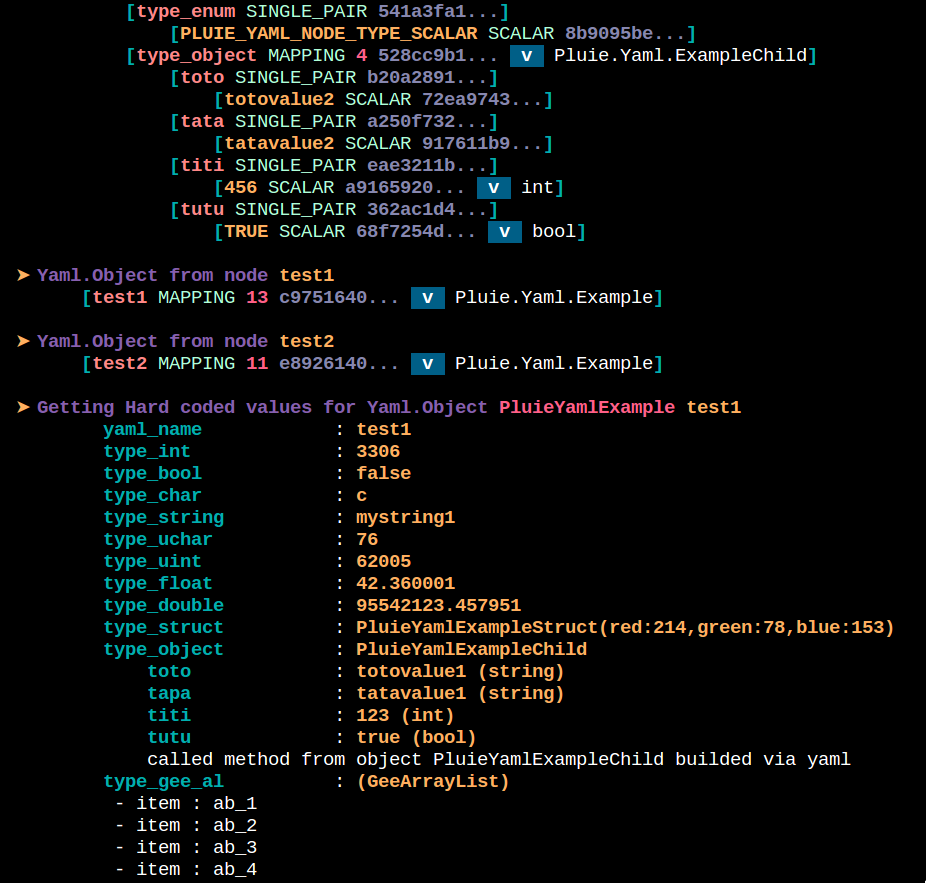Screen dimensions: 926x883
Task: Click the 'type_struct' field label
Action: click(x=164, y=628)
